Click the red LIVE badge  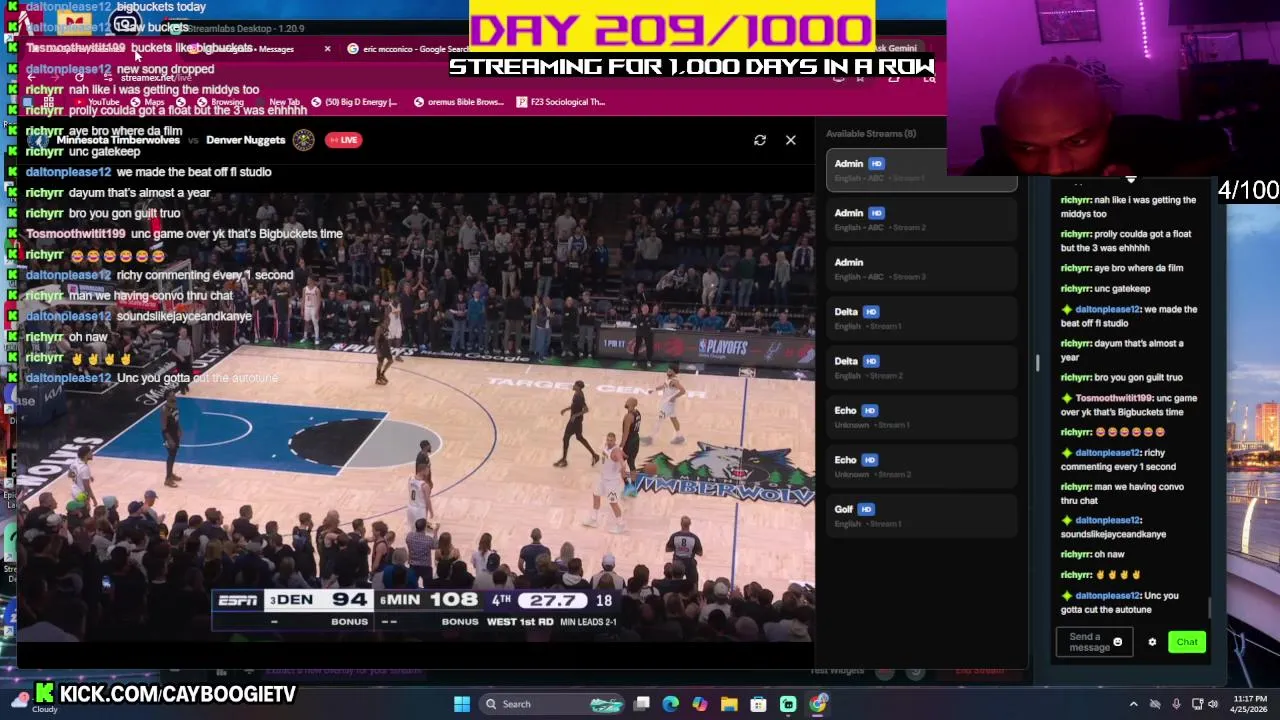point(343,140)
